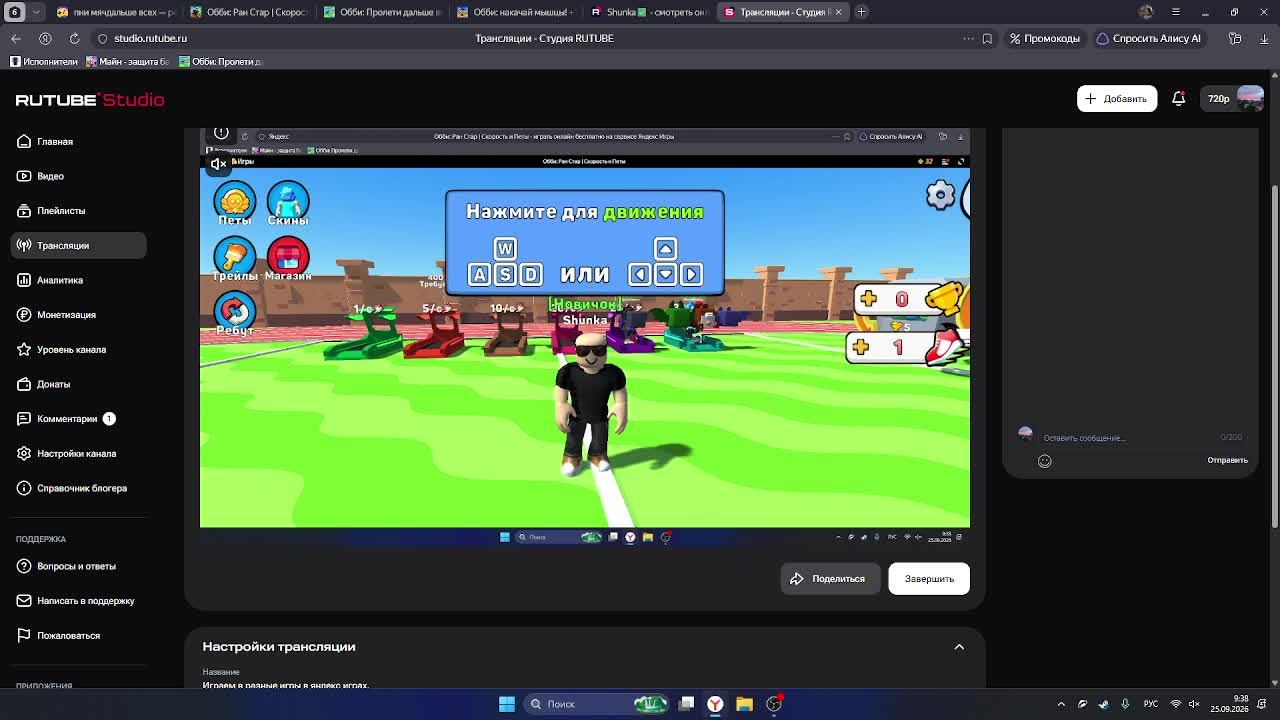The width and height of the screenshot is (1280, 720).
Task: Open the browser page options ellipsis
Action: [968, 38]
